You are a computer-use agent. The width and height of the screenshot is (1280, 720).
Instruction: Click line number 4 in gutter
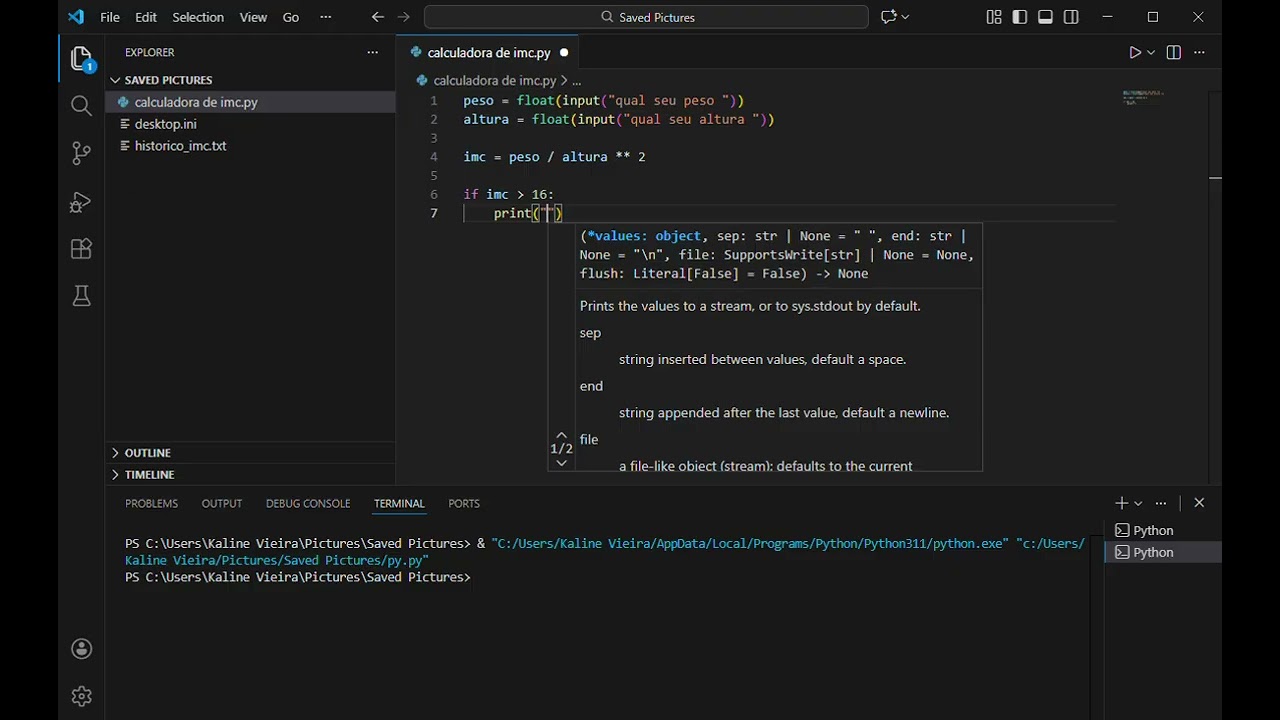(434, 157)
